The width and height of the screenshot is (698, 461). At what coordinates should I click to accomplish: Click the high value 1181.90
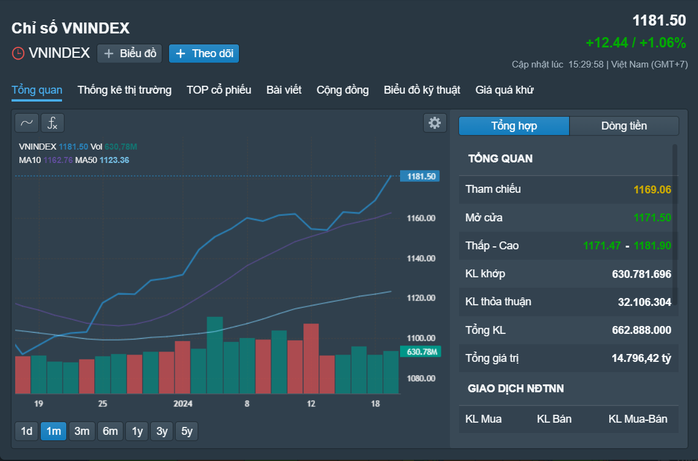click(652, 246)
